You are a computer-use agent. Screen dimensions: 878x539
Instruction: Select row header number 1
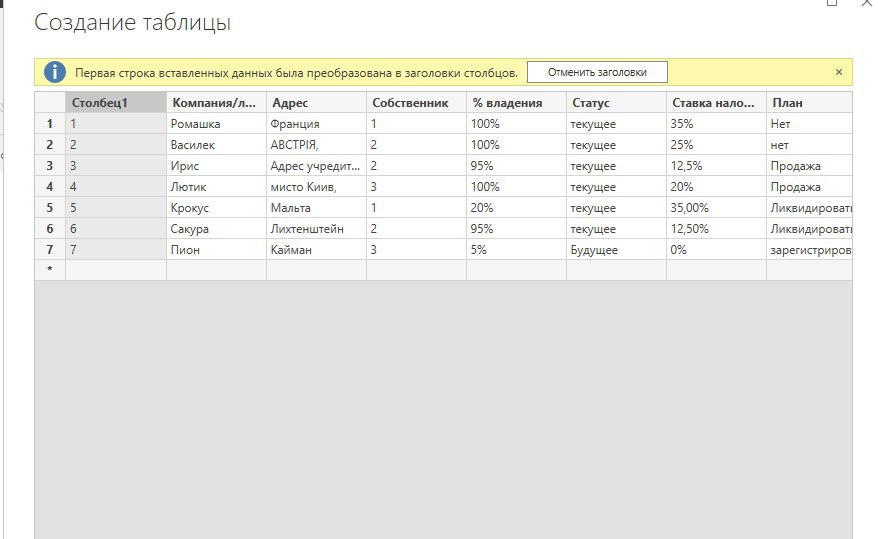pos(50,124)
